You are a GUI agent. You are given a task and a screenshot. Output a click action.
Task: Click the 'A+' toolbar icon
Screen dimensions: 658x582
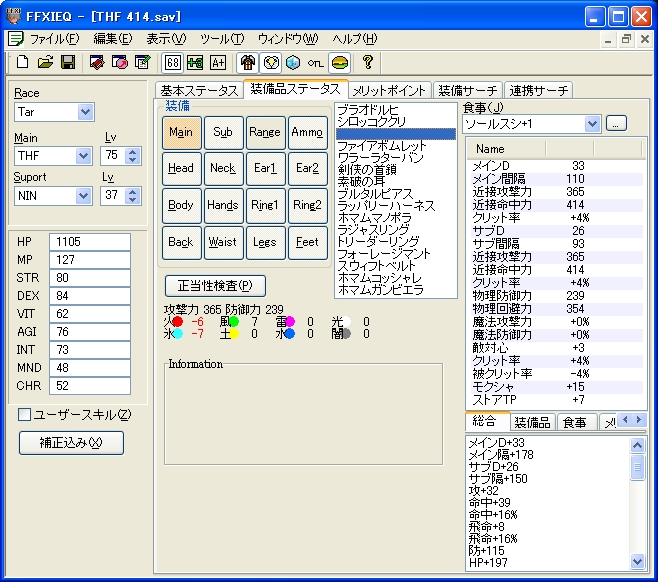coord(218,63)
